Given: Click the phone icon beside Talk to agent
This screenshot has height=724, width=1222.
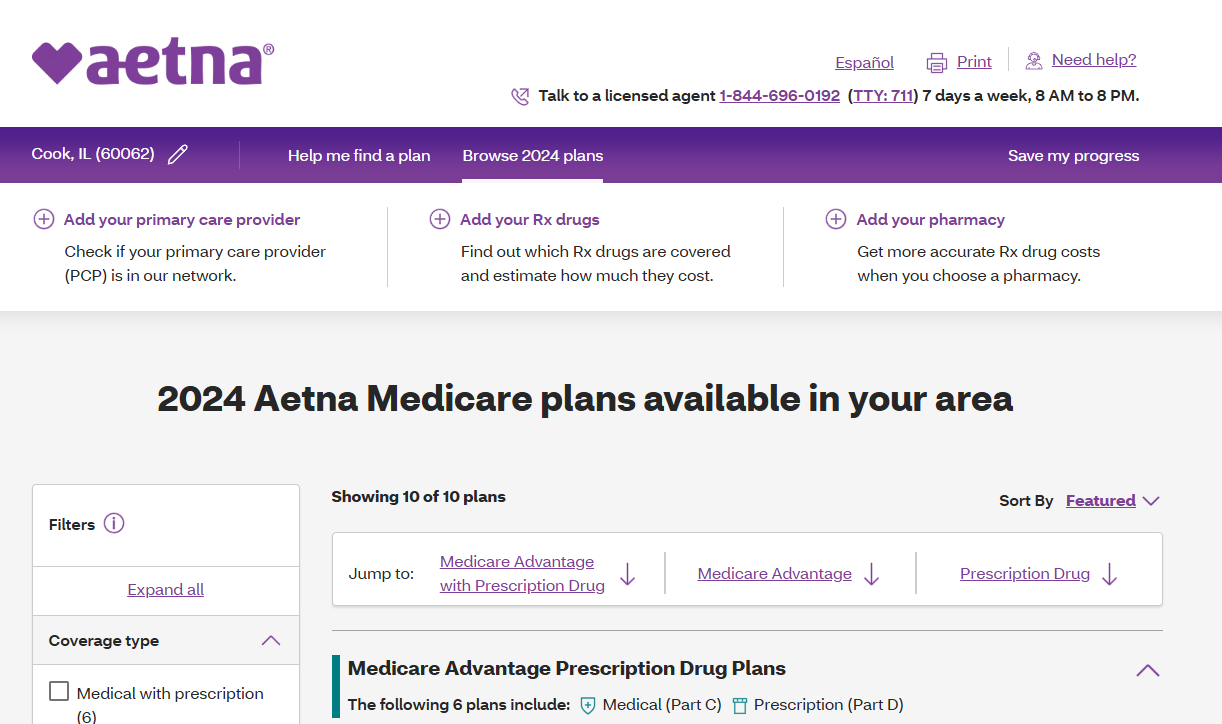Looking at the screenshot, I should pos(520,96).
